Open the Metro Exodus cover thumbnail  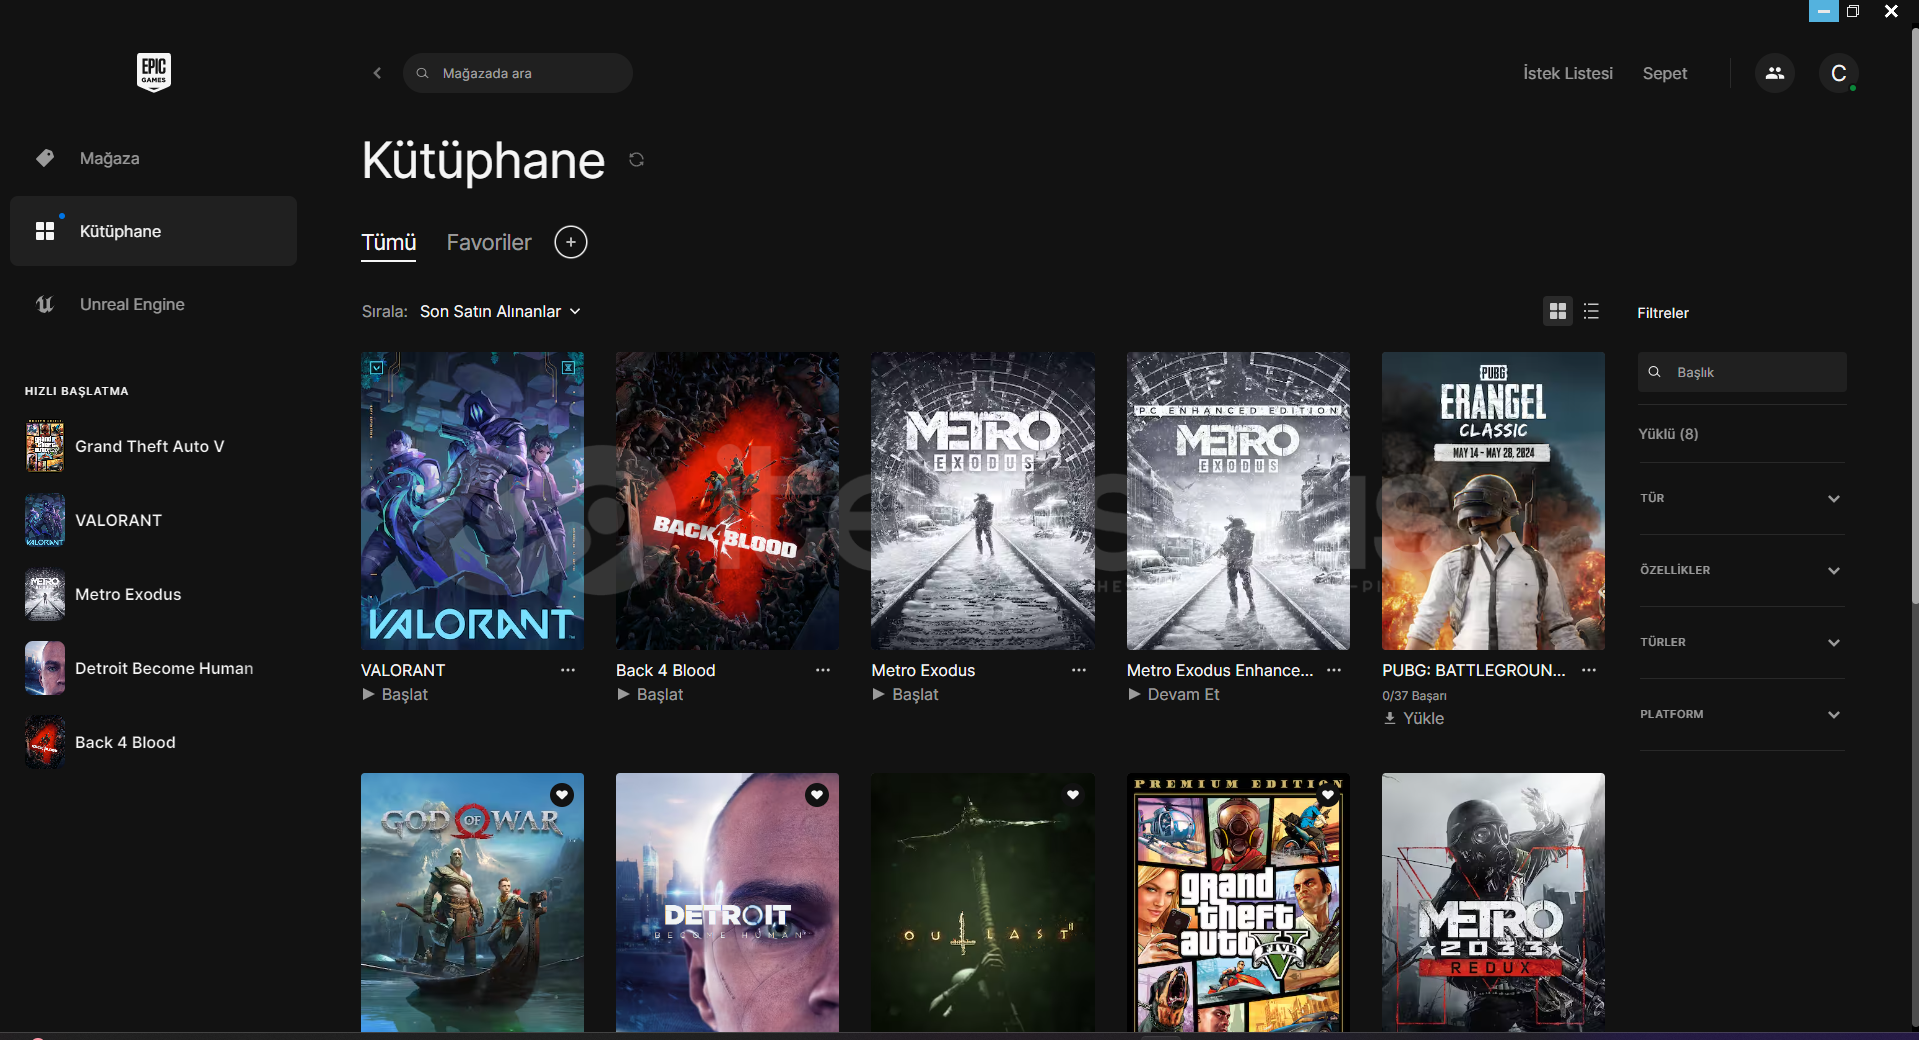click(982, 501)
